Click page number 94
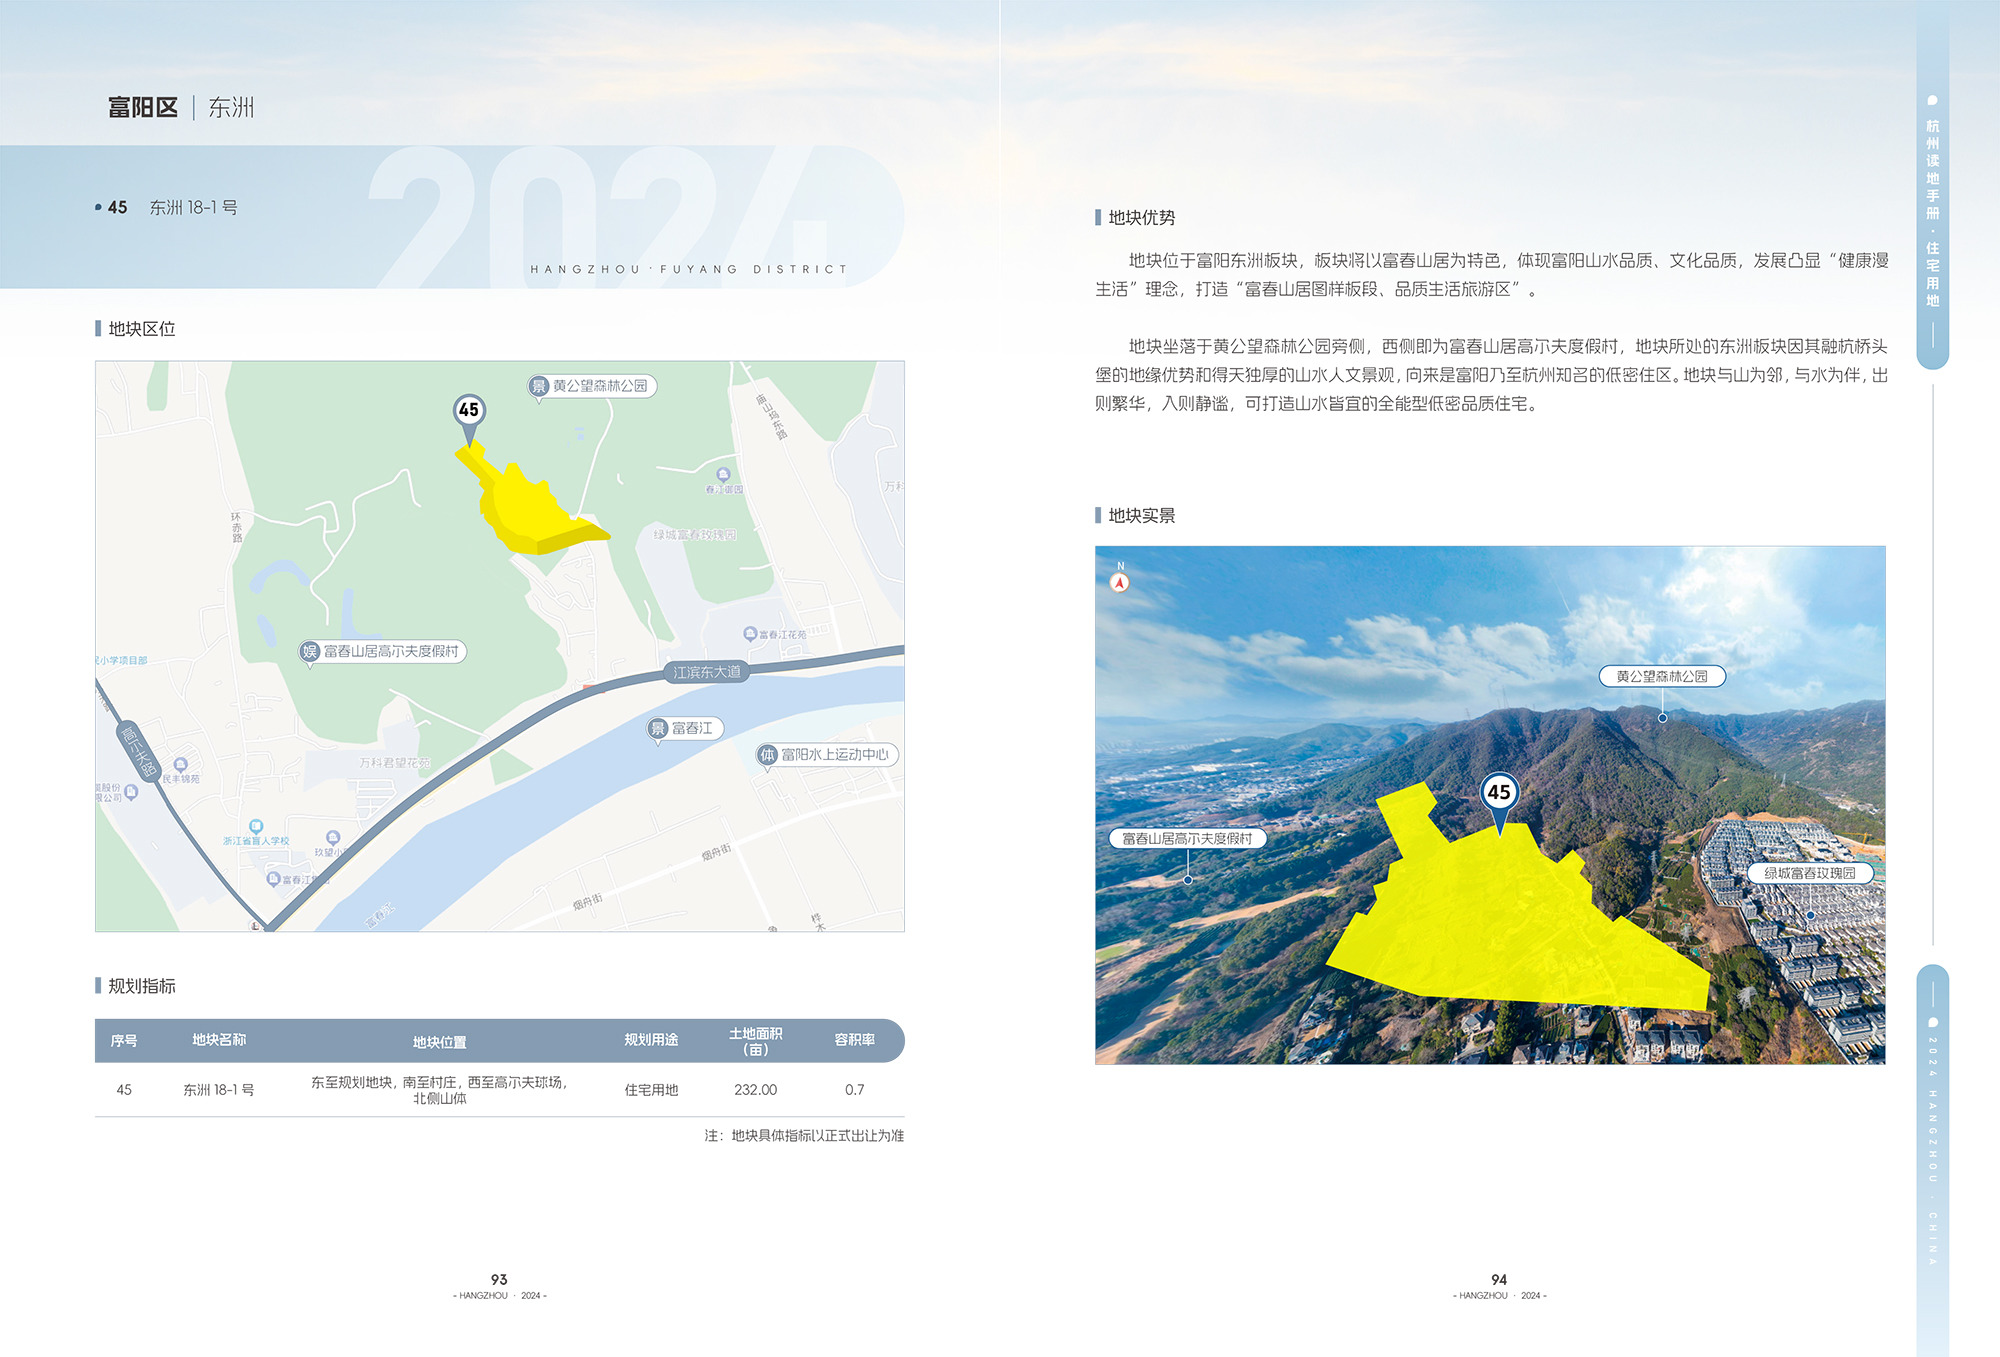2000x1357 pixels. pyautogui.click(x=1499, y=1280)
